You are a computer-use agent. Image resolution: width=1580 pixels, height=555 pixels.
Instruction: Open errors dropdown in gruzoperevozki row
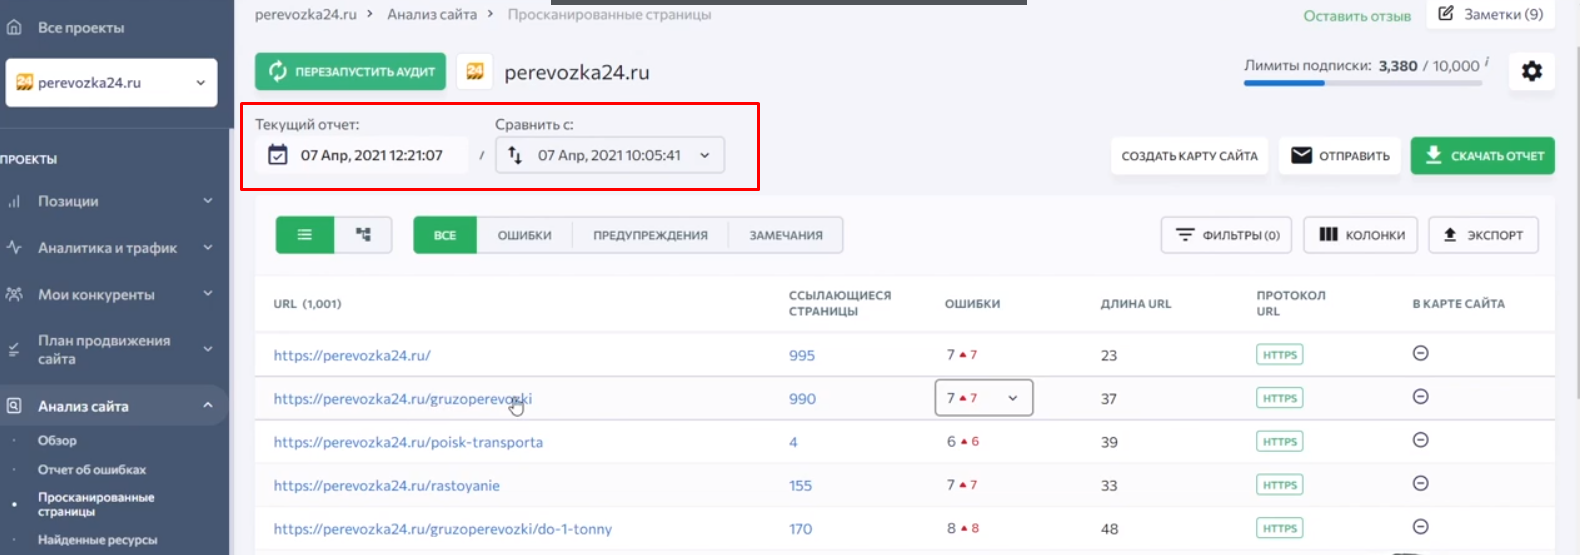[984, 398]
